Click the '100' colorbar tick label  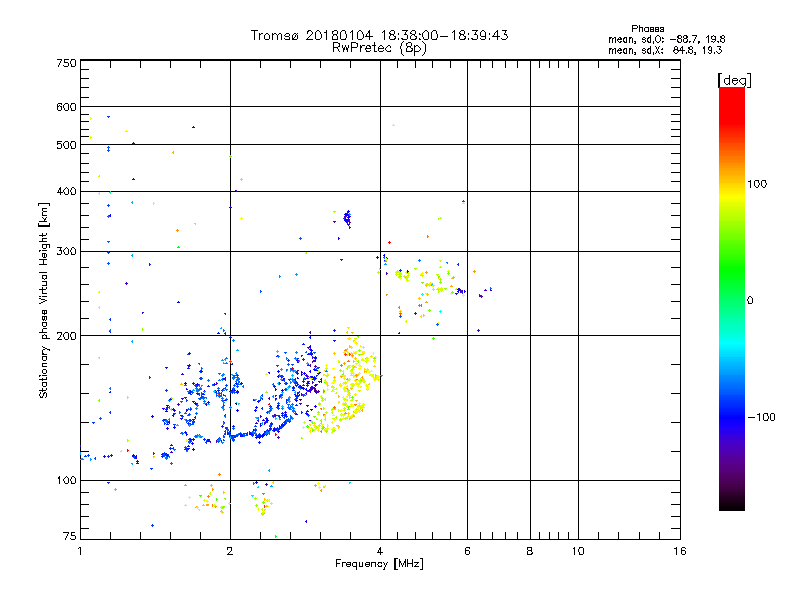pos(757,184)
